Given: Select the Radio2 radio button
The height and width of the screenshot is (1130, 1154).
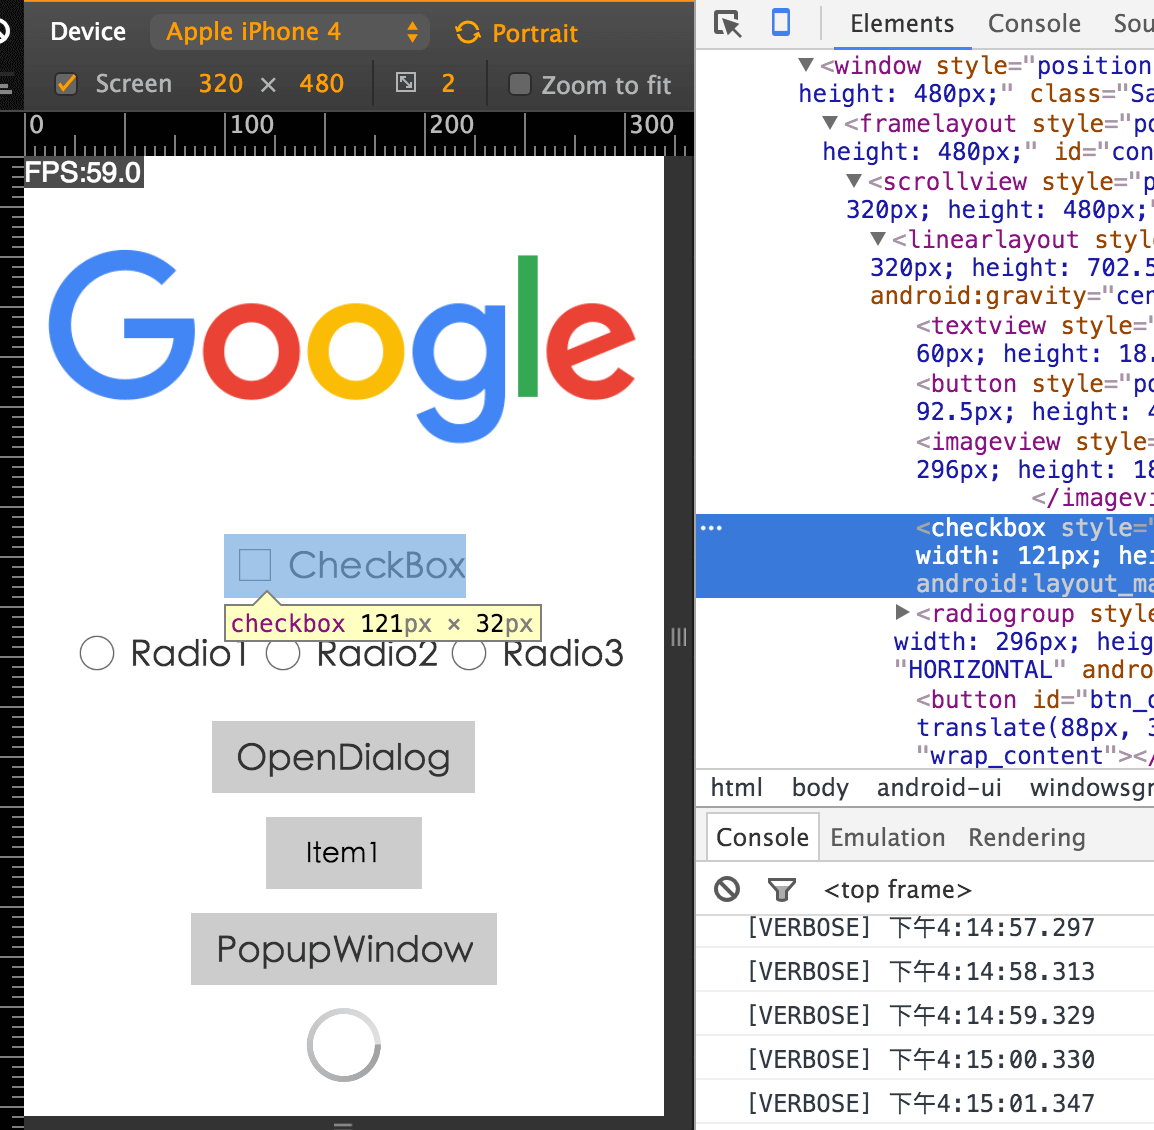Looking at the screenshot, I should click(283, 653).
